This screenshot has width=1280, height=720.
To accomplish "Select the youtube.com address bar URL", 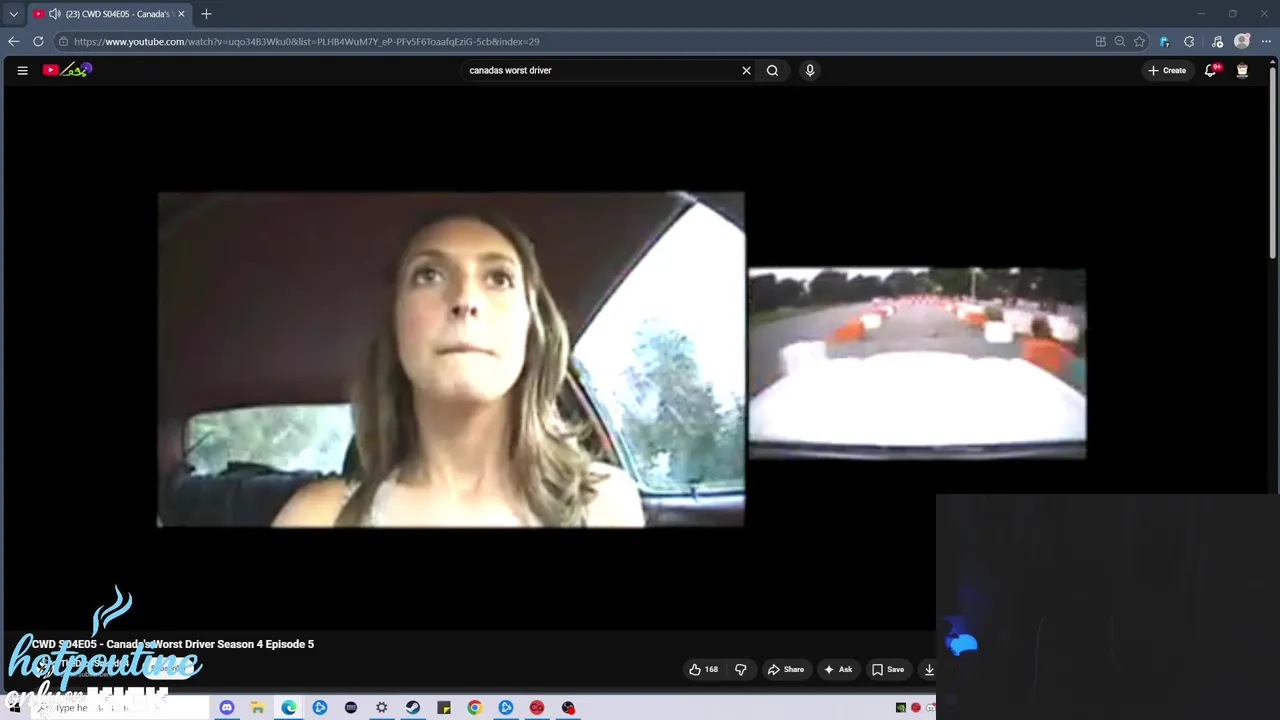I will pos(306,42).
